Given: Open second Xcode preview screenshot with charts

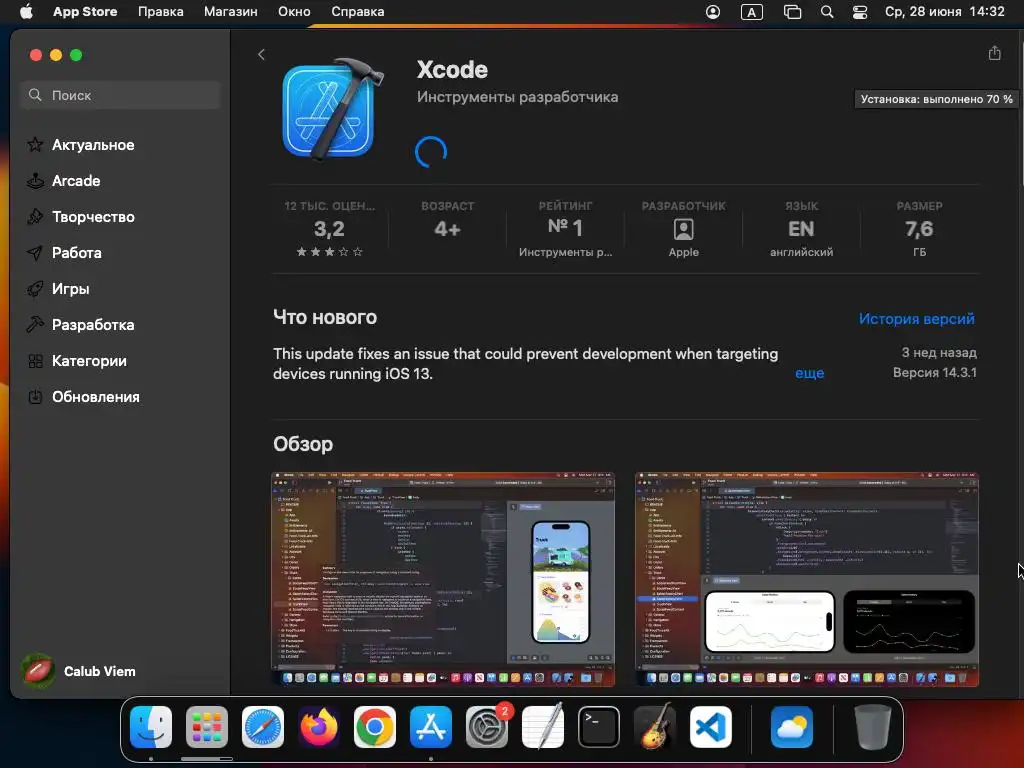Looking at the screenshot, I should (x=807, y=579).
